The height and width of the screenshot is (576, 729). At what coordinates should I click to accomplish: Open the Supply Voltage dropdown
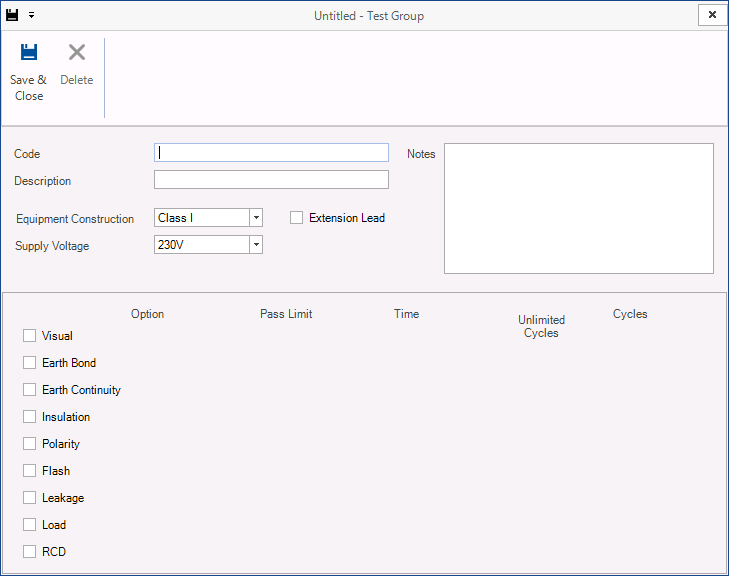coord(256,245)
